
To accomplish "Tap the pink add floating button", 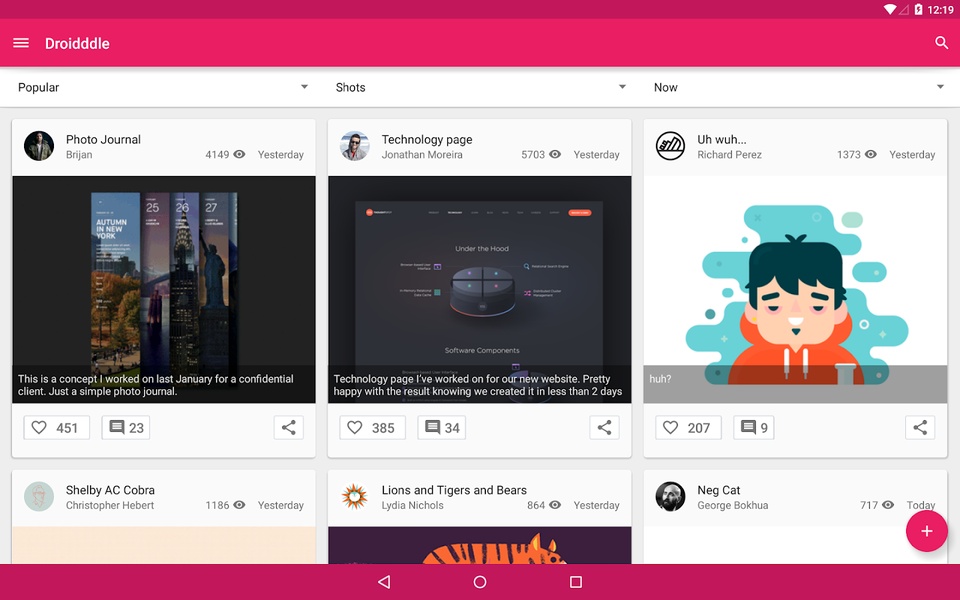I will (926, 531).
